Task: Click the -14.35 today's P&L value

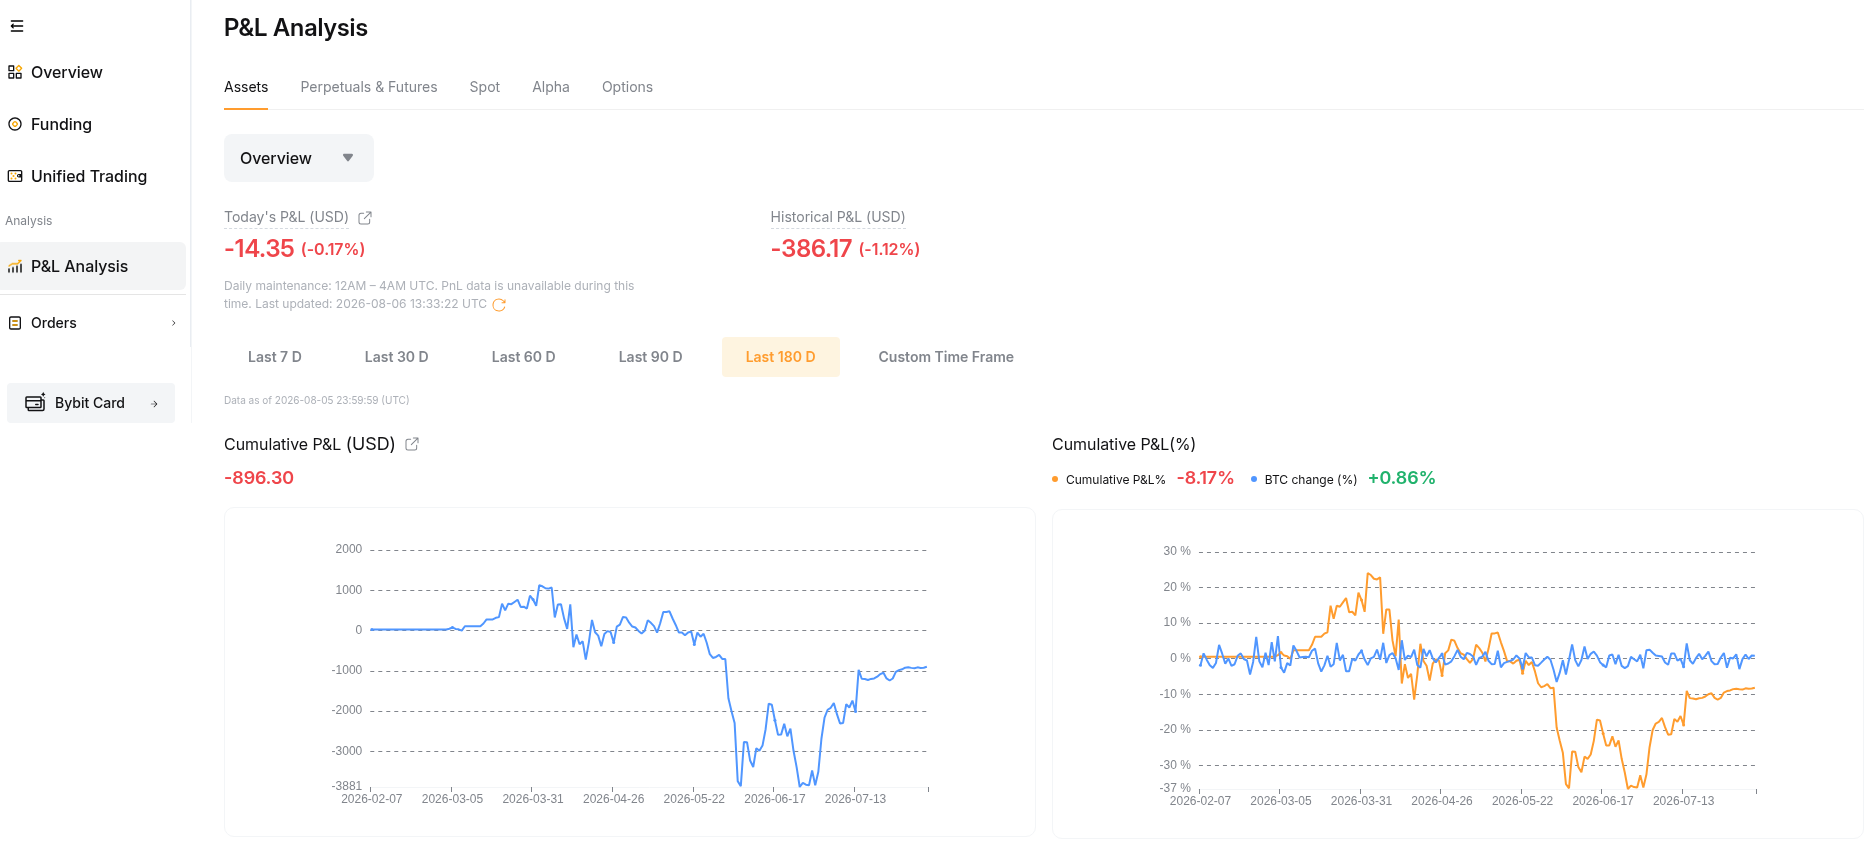Action: point(259,249)
